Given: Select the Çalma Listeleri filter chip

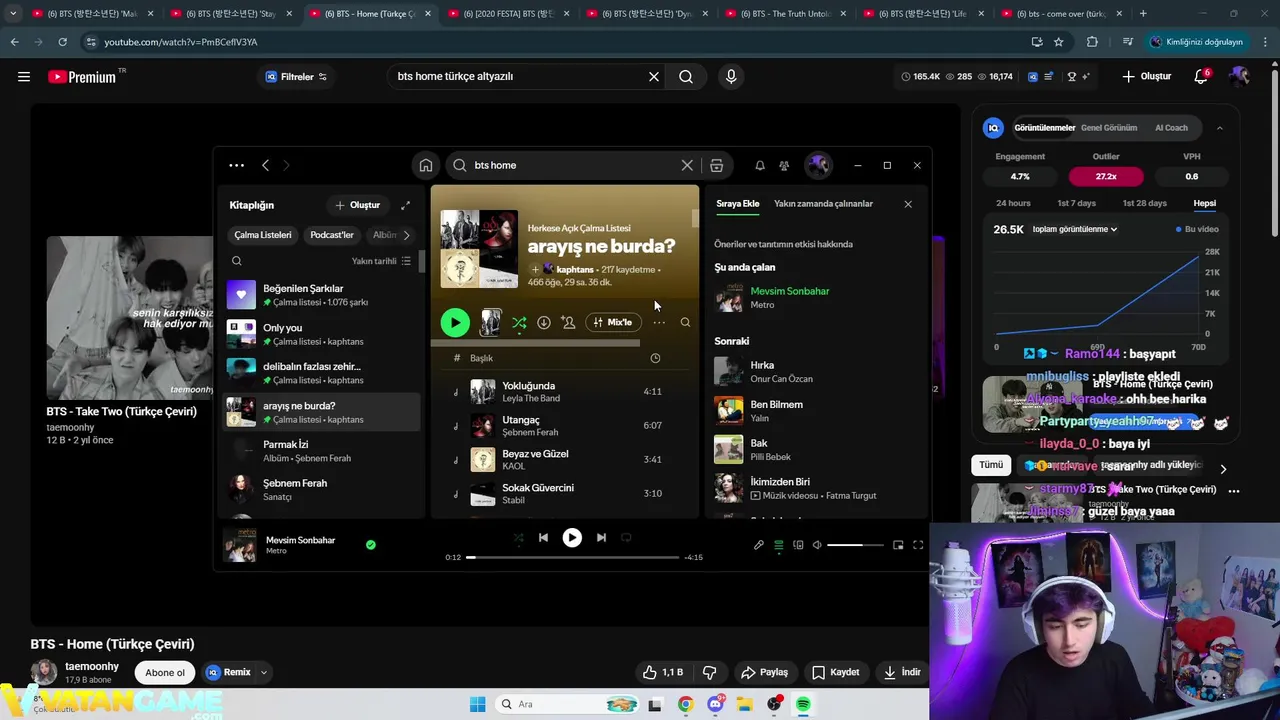Looking at the screenshot, I should (x=263, y=235).
